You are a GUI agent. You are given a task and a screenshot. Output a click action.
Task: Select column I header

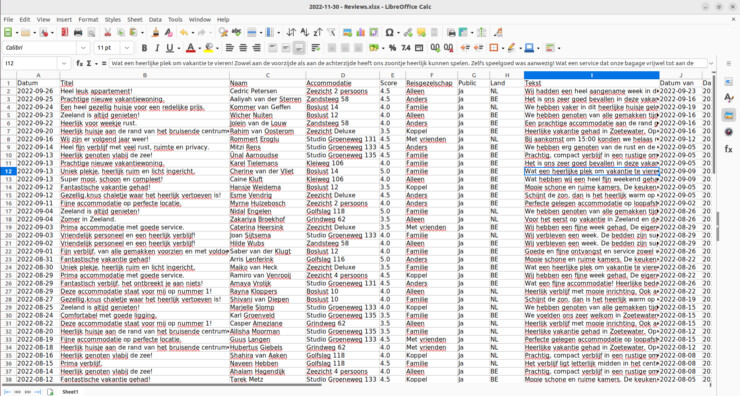(x=591, y=75)
